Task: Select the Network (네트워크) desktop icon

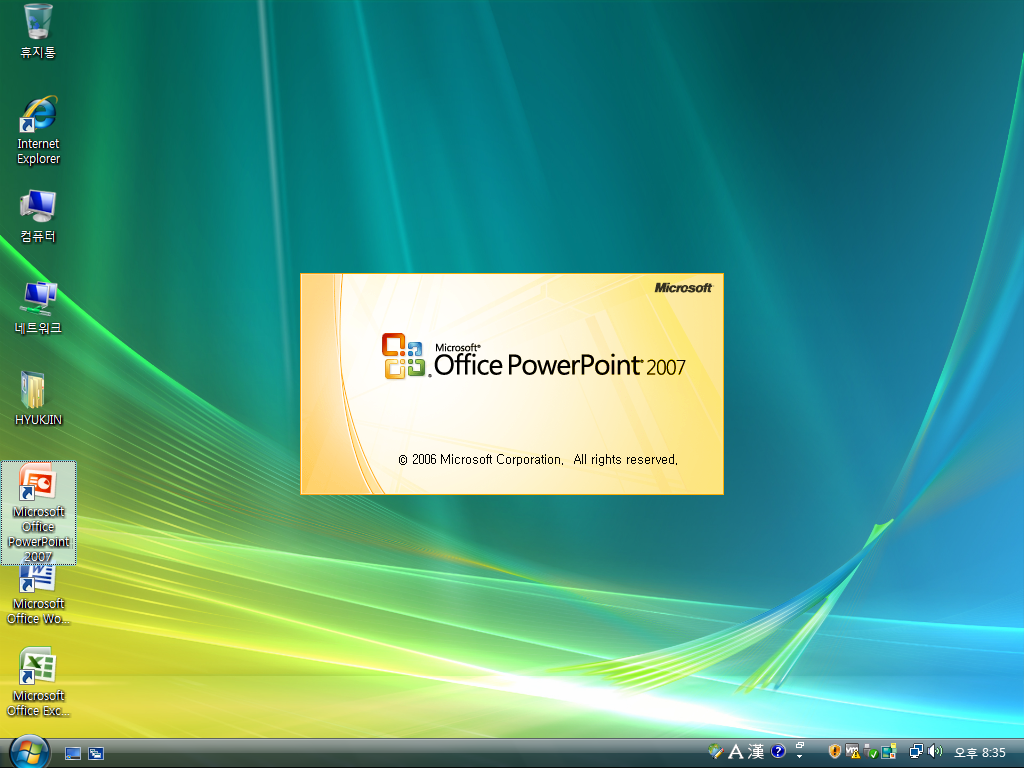Action: (38, 308)
